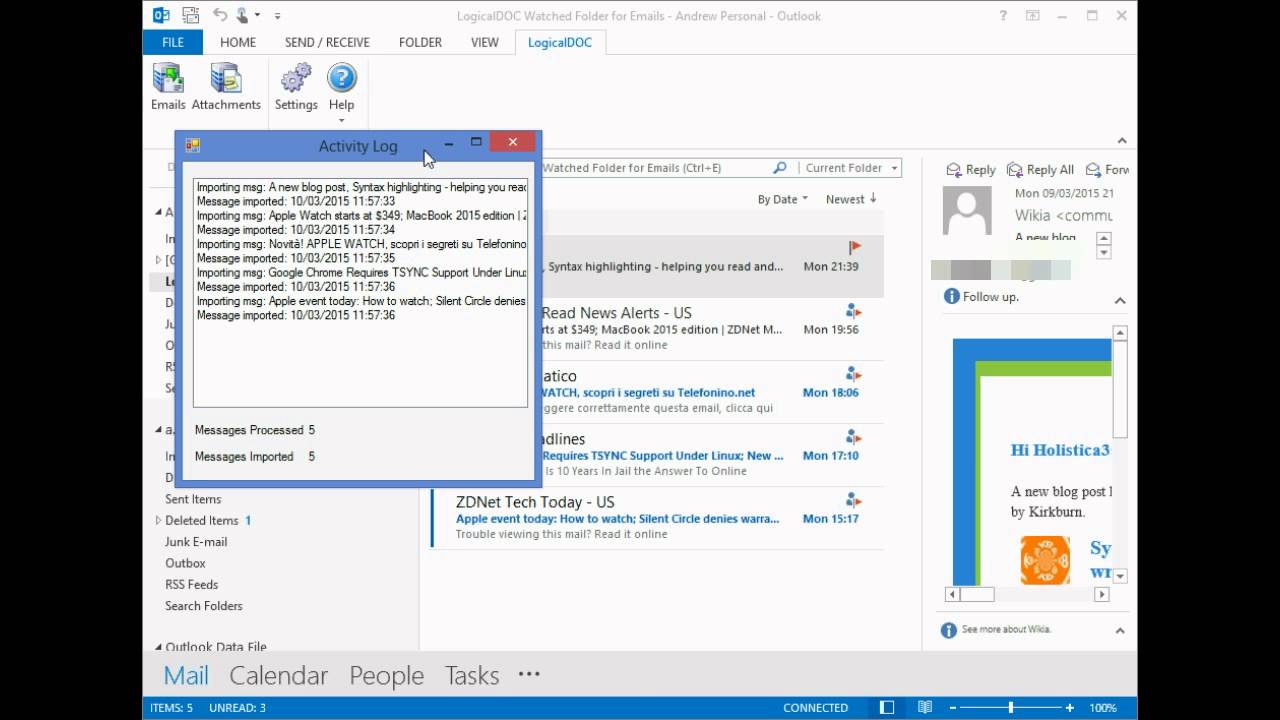
Task: Switch to the HOME ribbon tab
Action: [x=238, y=42]
